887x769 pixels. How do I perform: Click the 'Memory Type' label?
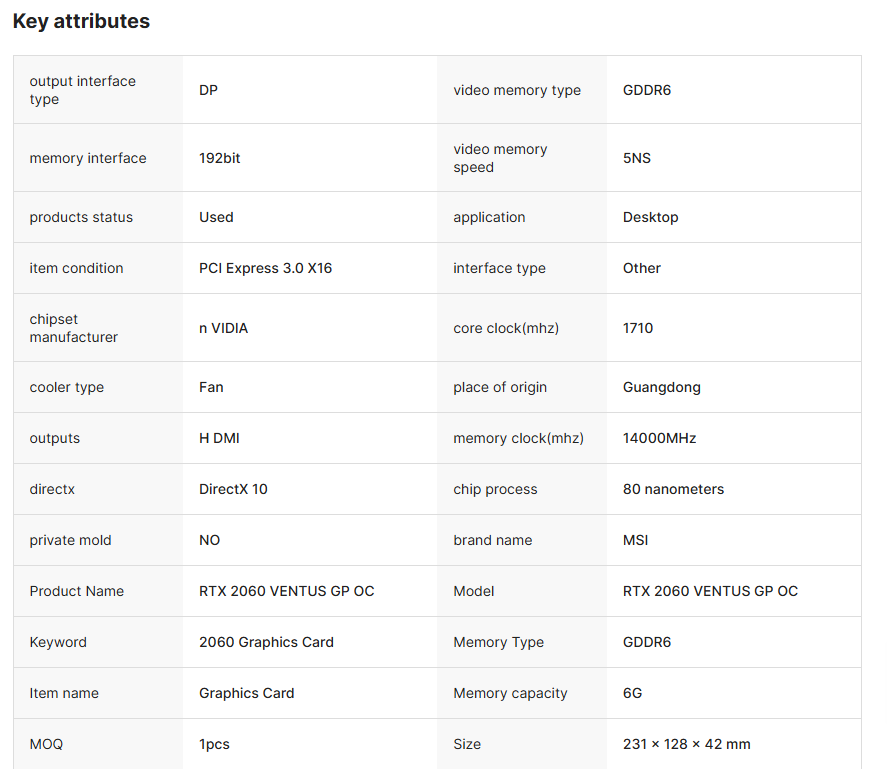[498, 642]
